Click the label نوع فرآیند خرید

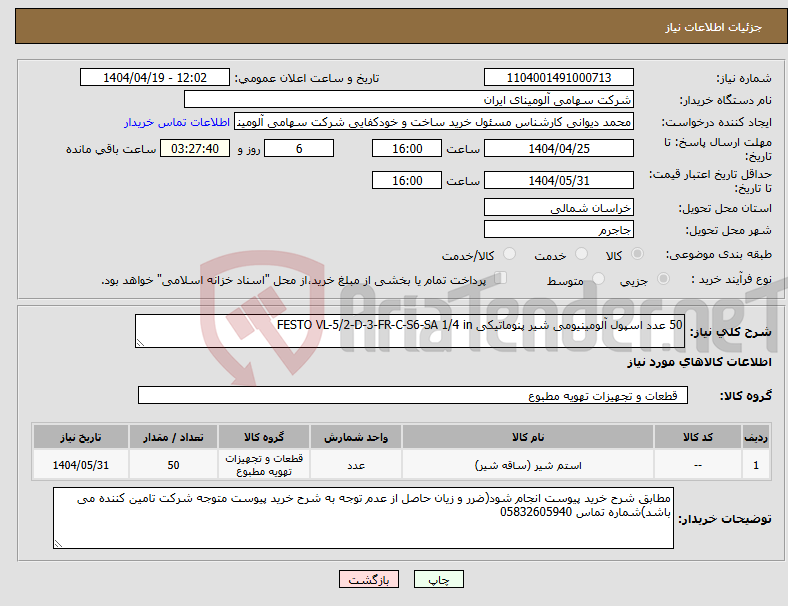point(731,279)
